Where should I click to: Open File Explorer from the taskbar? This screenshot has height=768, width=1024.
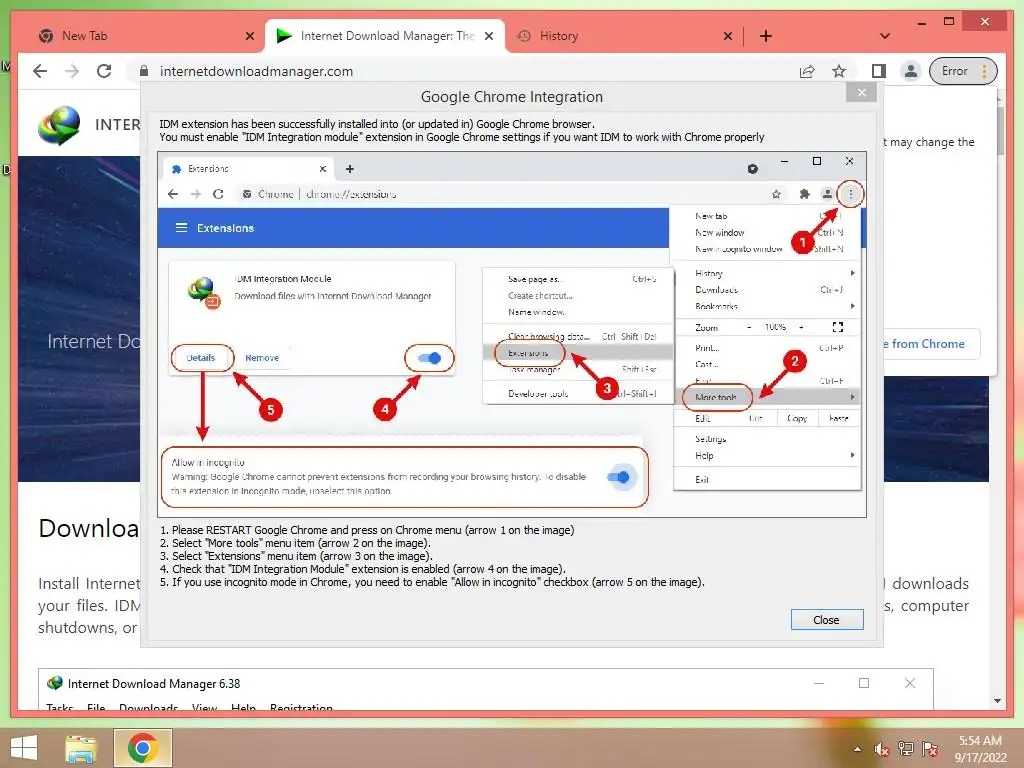coord(81,748)
